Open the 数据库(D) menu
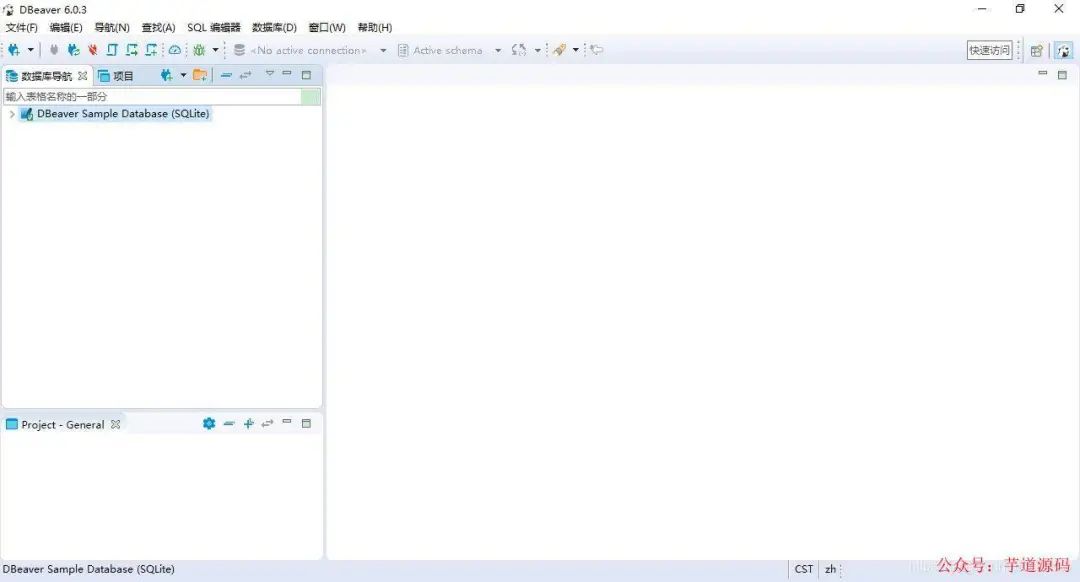Screen dimensions: 1080x582 [x=274, y=28]
